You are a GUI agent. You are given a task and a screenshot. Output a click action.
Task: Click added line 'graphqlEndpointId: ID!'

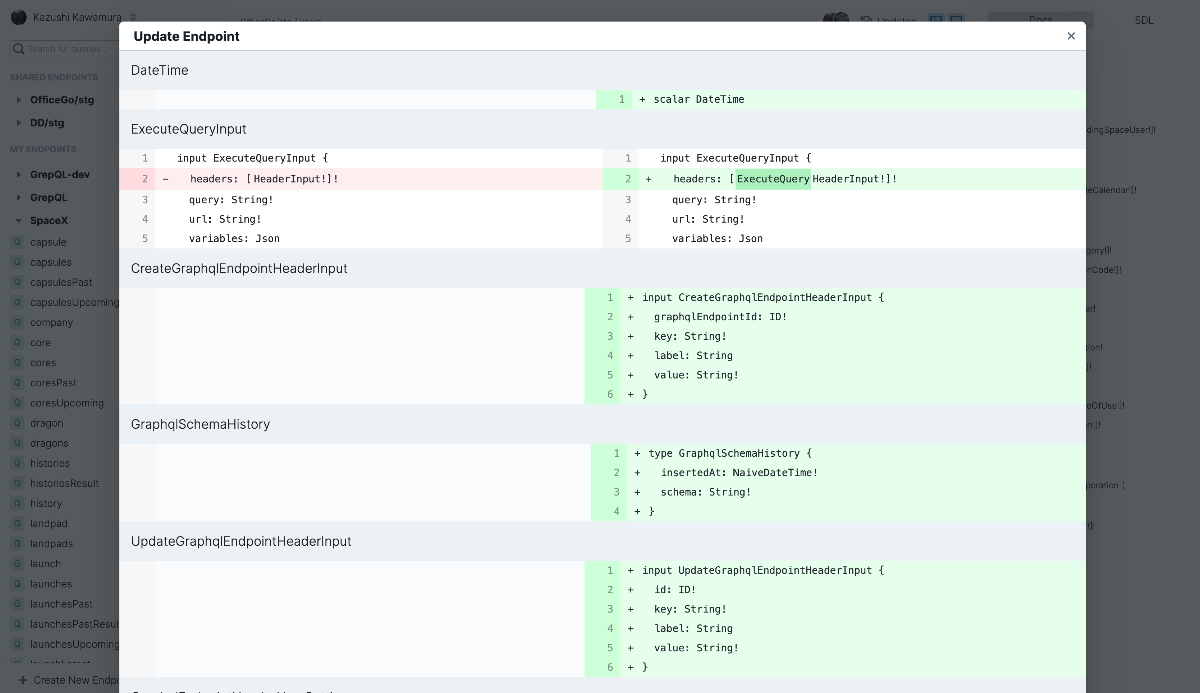click(720, 317)
